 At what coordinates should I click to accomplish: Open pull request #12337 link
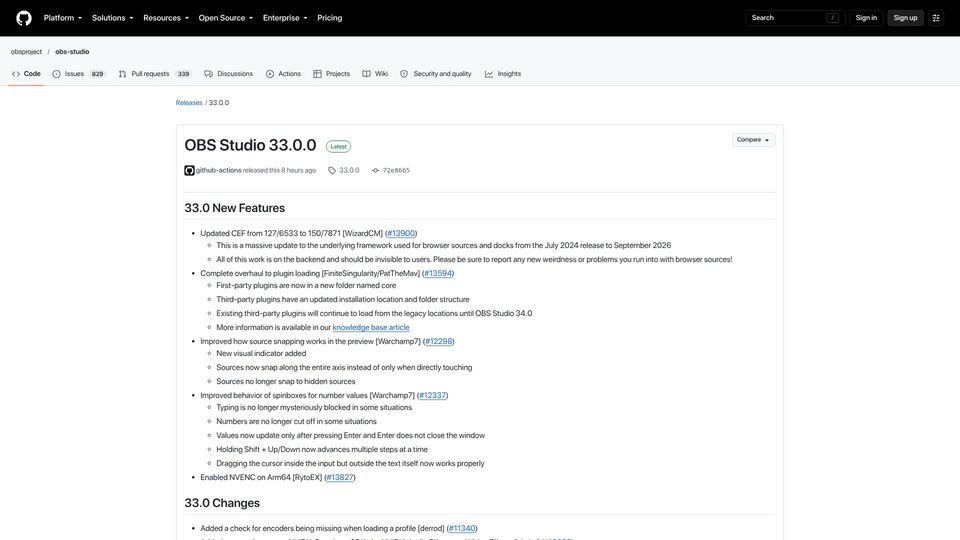tap(432, 395)
